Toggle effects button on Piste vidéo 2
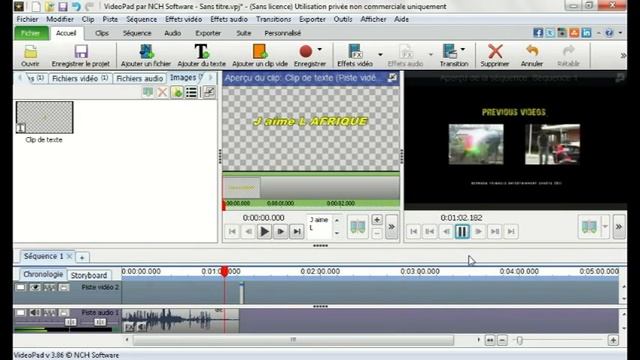Image resolution: width=640 pixels, height=360 pixels. 49,287
